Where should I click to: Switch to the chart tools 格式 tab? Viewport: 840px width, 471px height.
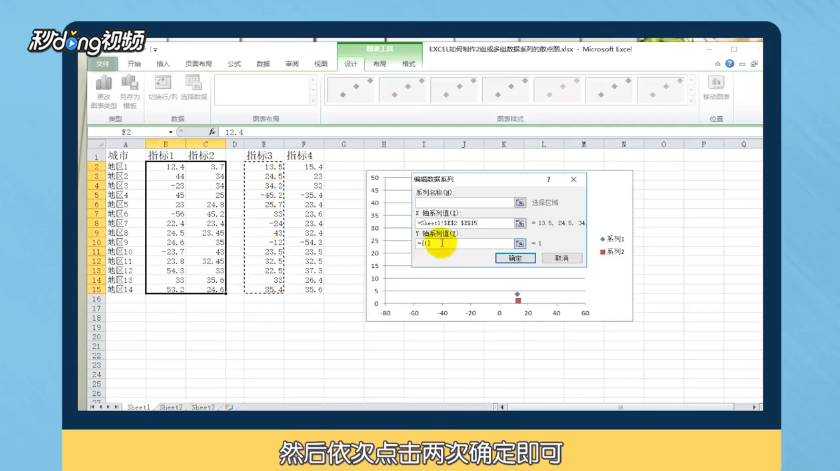409,64
